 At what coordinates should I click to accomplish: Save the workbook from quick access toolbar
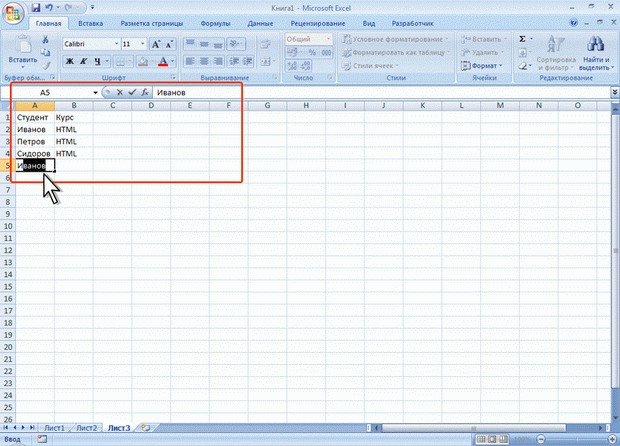36,8
